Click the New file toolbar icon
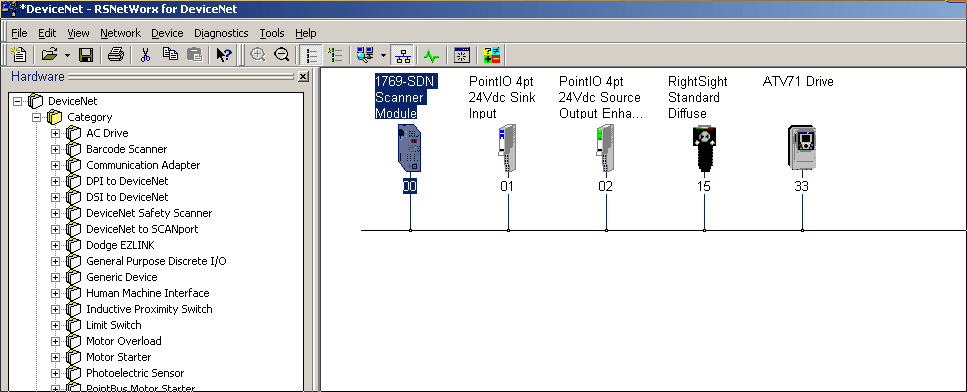The image size is (967, 392). click(x=19, y=55)
